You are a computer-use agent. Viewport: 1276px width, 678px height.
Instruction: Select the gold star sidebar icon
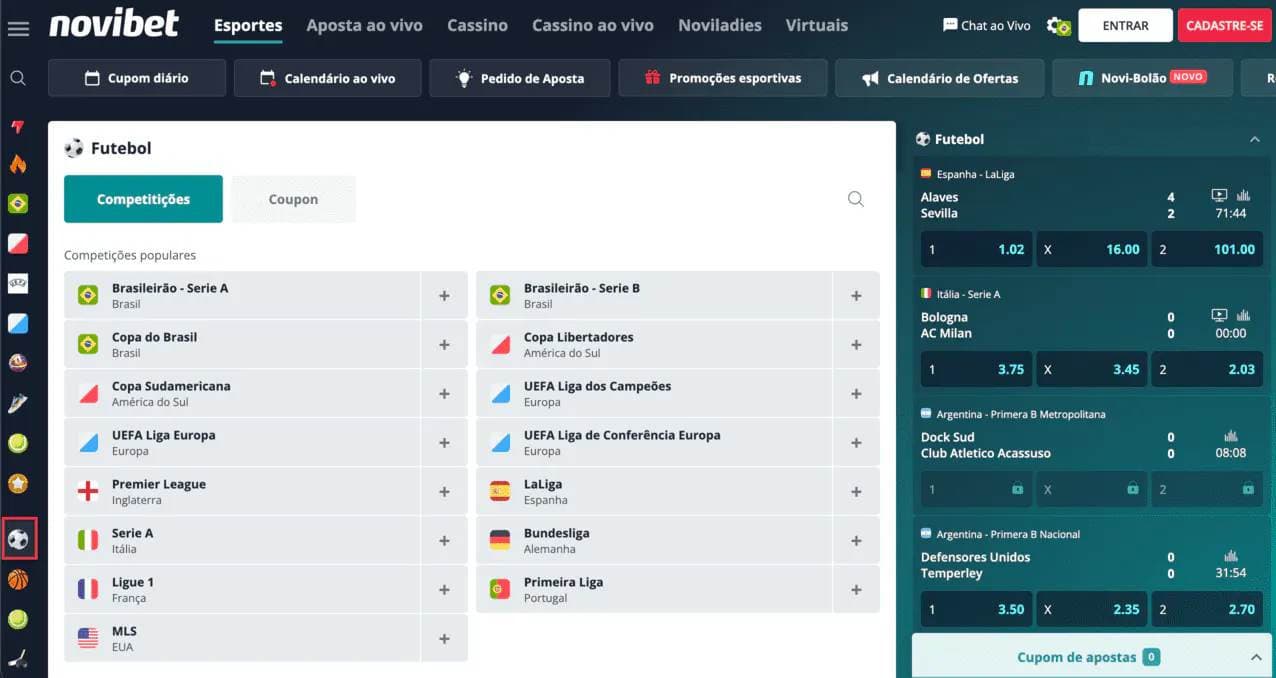pyautogui.click(x=18, y=484)
